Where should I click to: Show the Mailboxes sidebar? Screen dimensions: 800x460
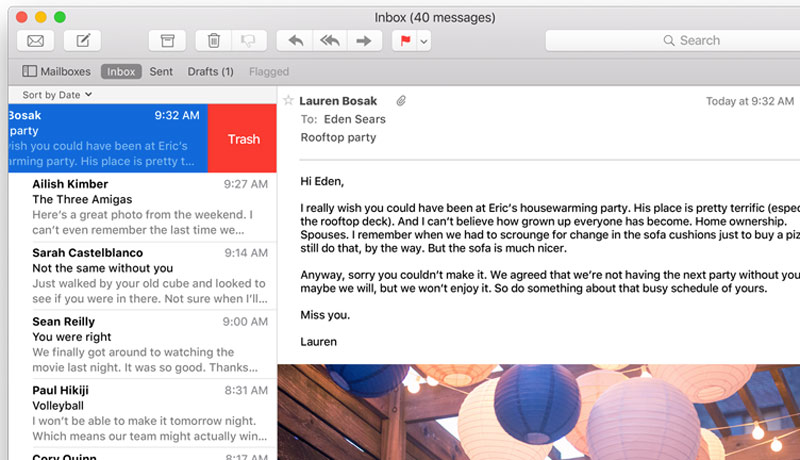click(x=56, y=71)
